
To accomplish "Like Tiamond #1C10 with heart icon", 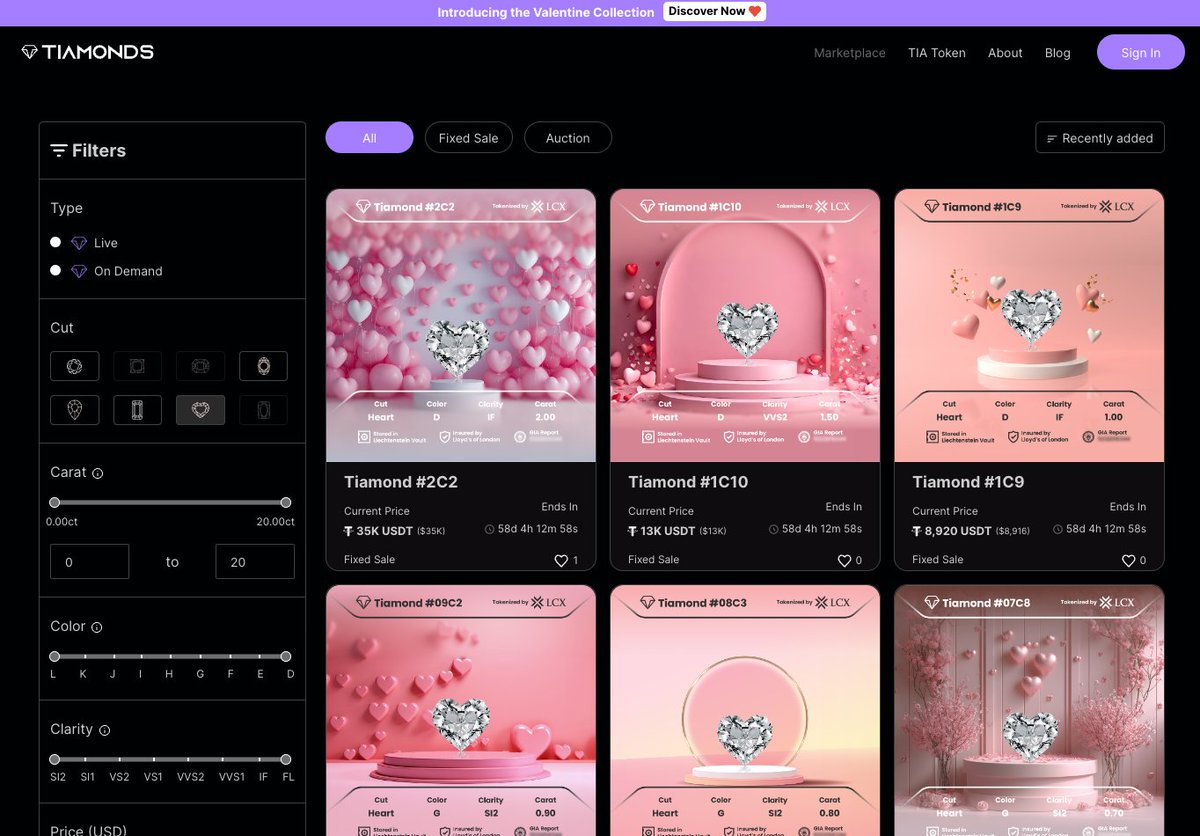I will [845, 561].
